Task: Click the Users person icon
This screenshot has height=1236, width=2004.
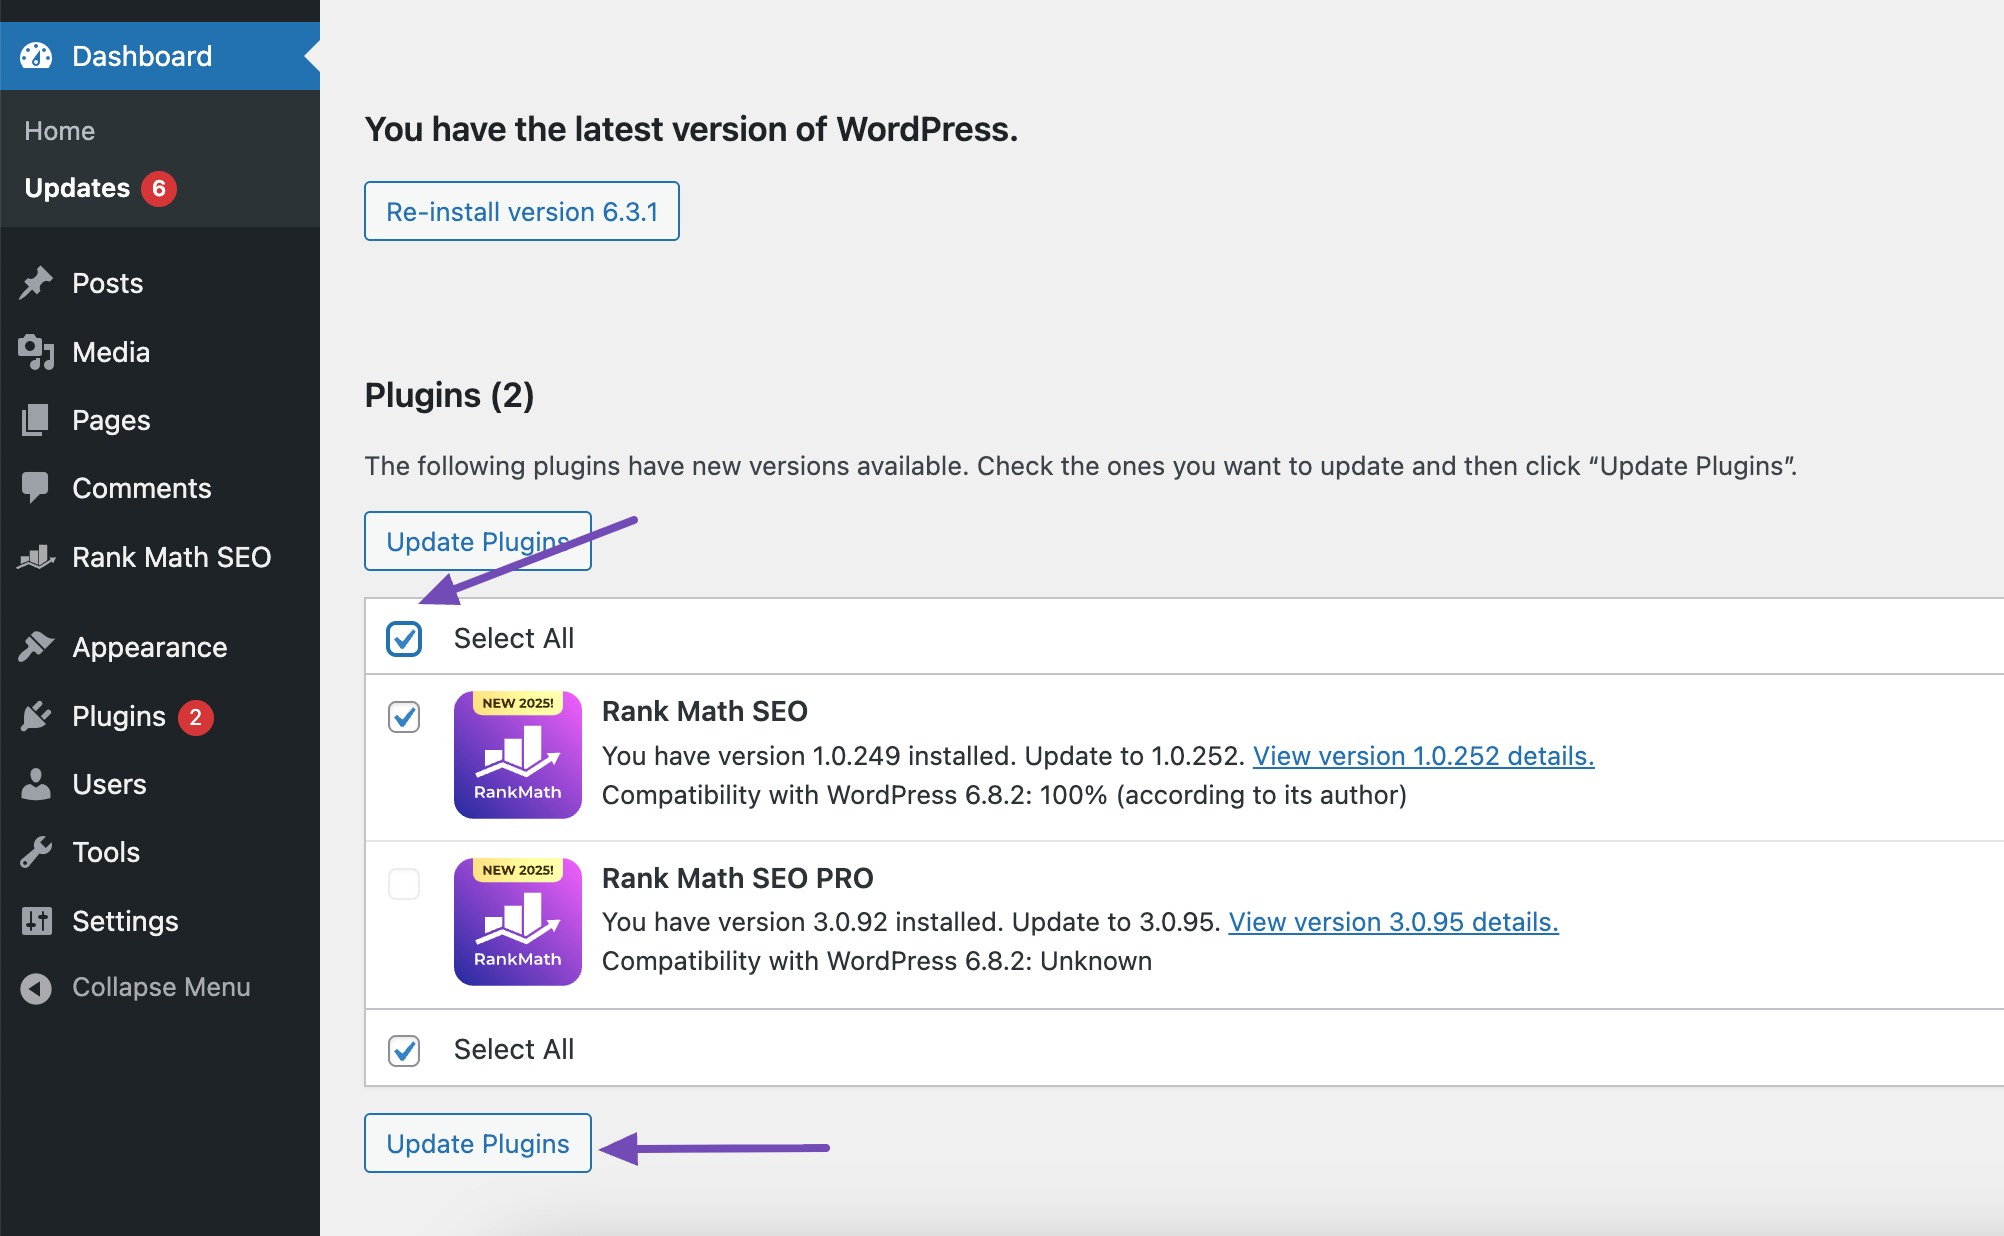Action: [x=36, y=784]
